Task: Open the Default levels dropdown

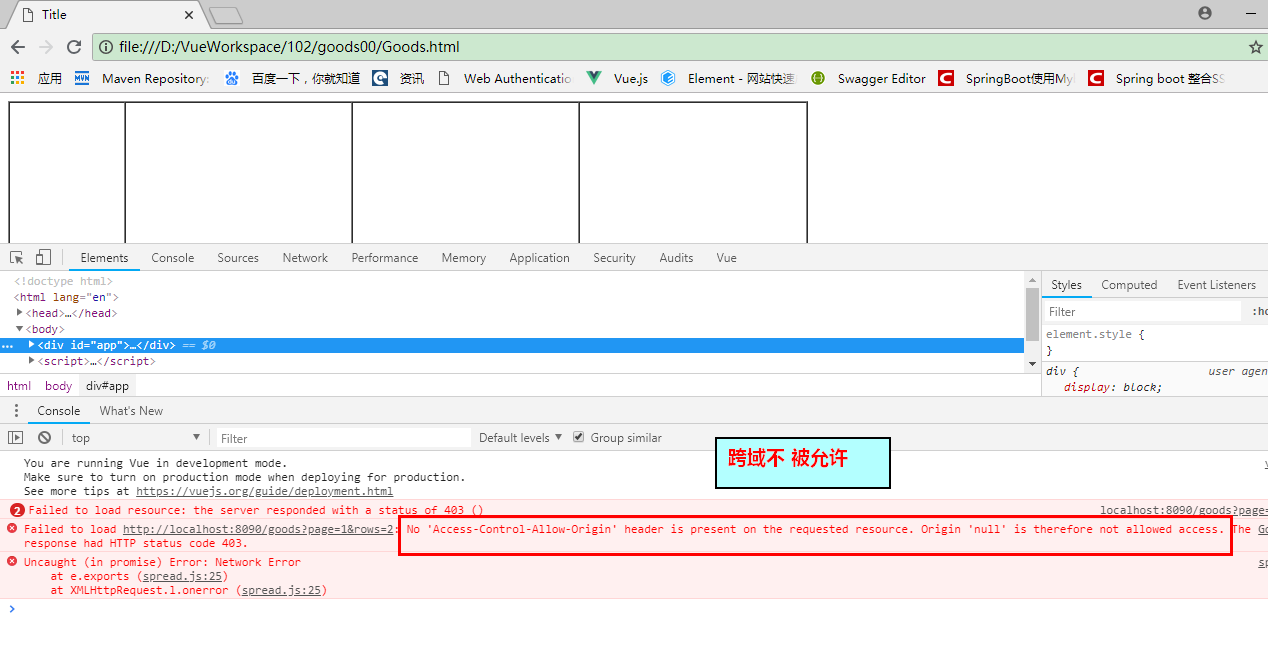Action: click(520, 438)
